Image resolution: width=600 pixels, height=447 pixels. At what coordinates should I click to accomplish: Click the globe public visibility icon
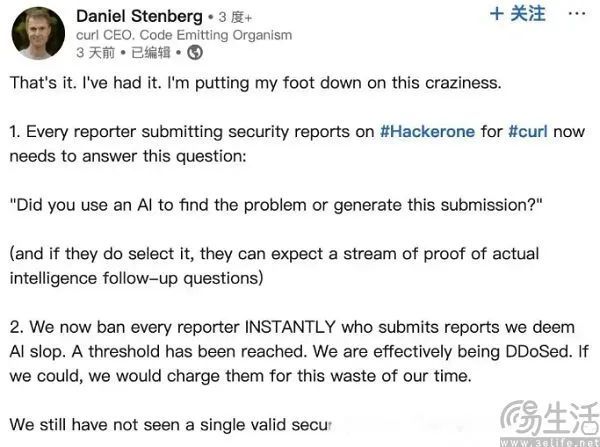coord(194,52)
